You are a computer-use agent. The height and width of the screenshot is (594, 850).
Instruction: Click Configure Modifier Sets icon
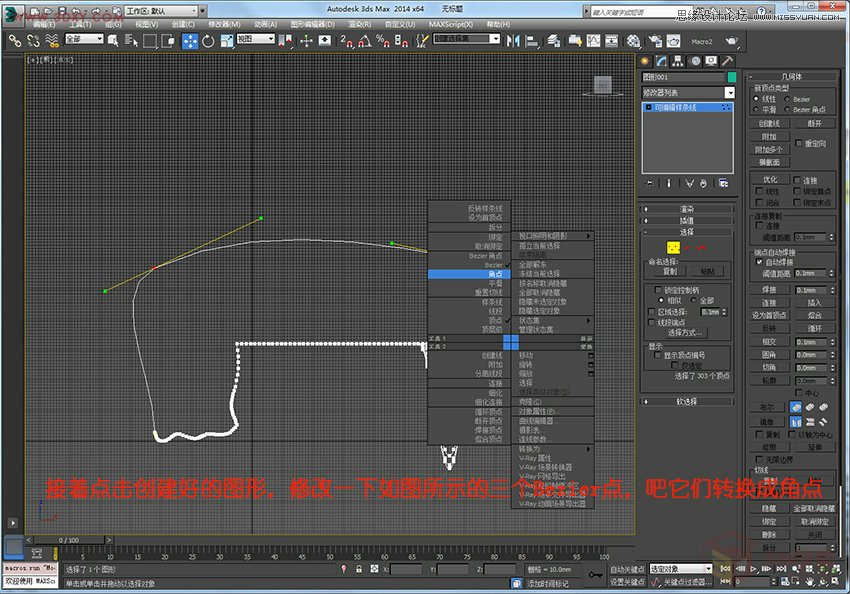(x=724, y=183)
